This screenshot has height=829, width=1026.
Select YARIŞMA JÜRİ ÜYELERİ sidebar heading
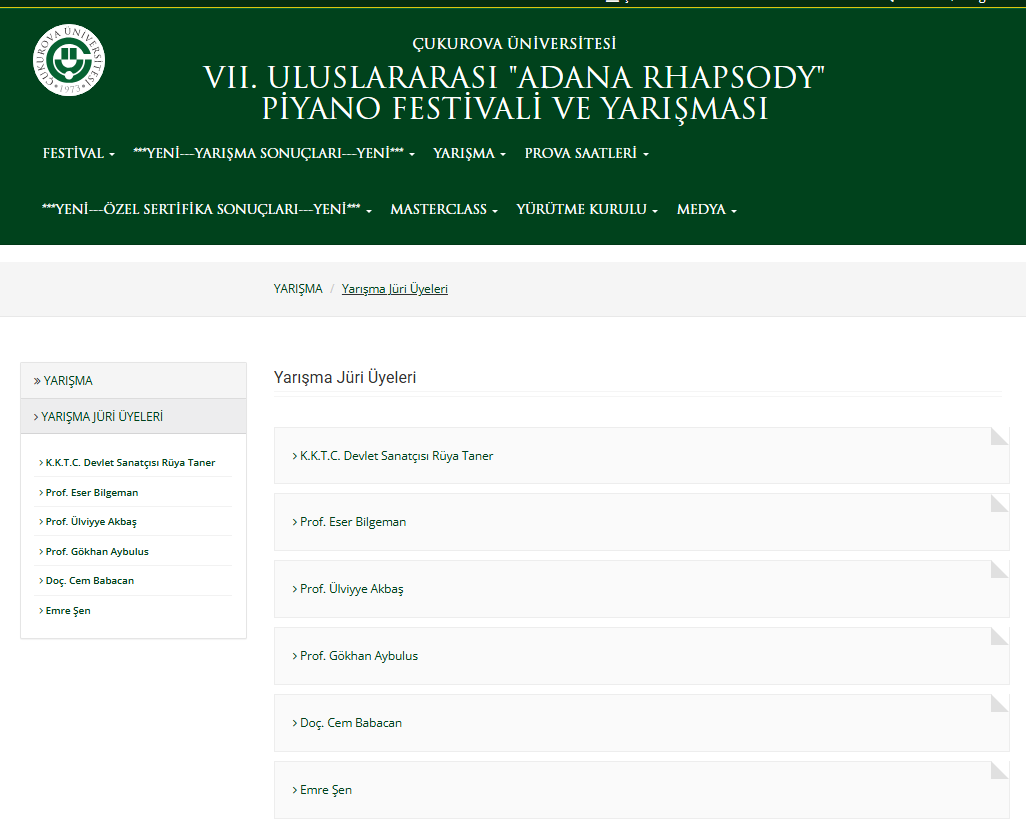(101, 417)
